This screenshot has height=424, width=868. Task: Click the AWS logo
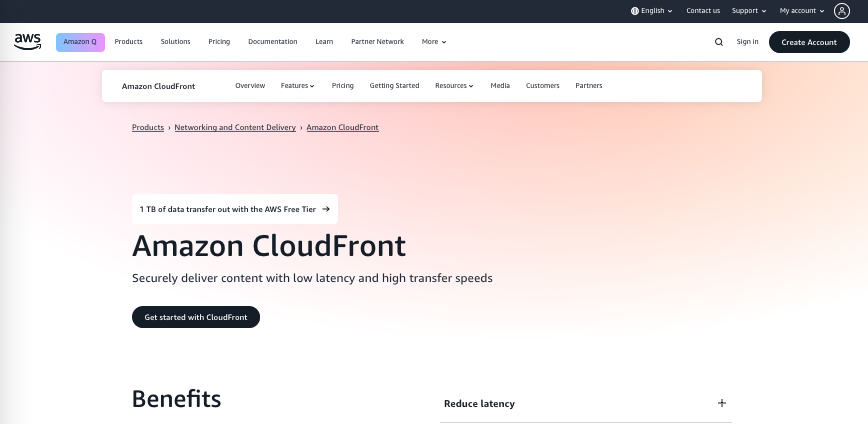(28, 42)
